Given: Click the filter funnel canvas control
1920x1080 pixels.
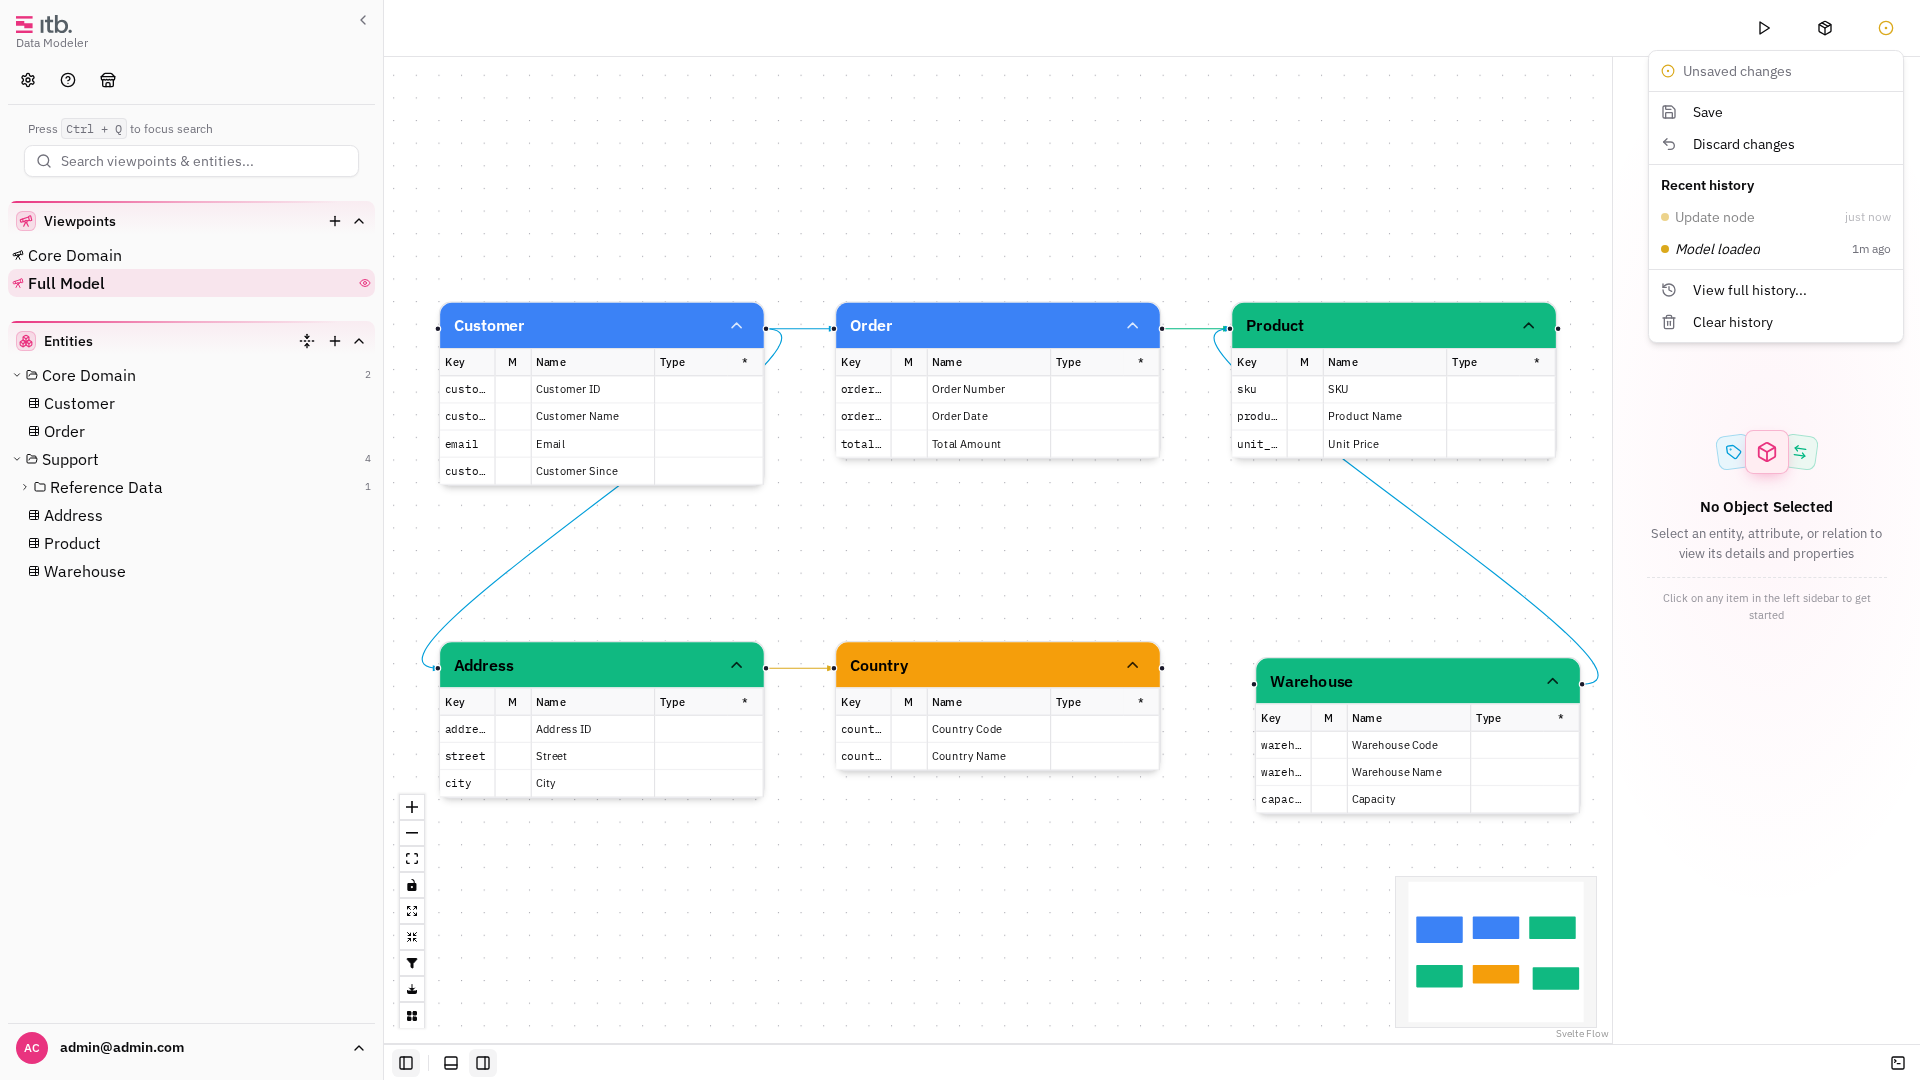Looking at the screenshot, I should (x=412, y=963).
